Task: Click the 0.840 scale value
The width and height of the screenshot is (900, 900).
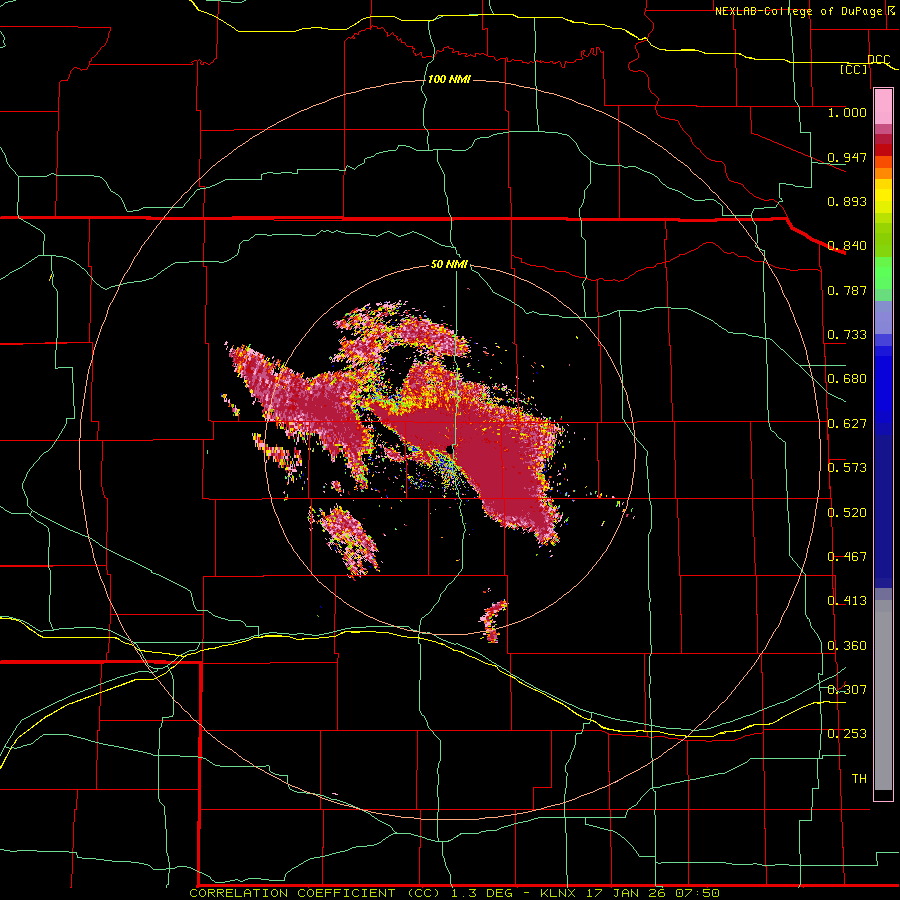Action: [x=847, y=246]
